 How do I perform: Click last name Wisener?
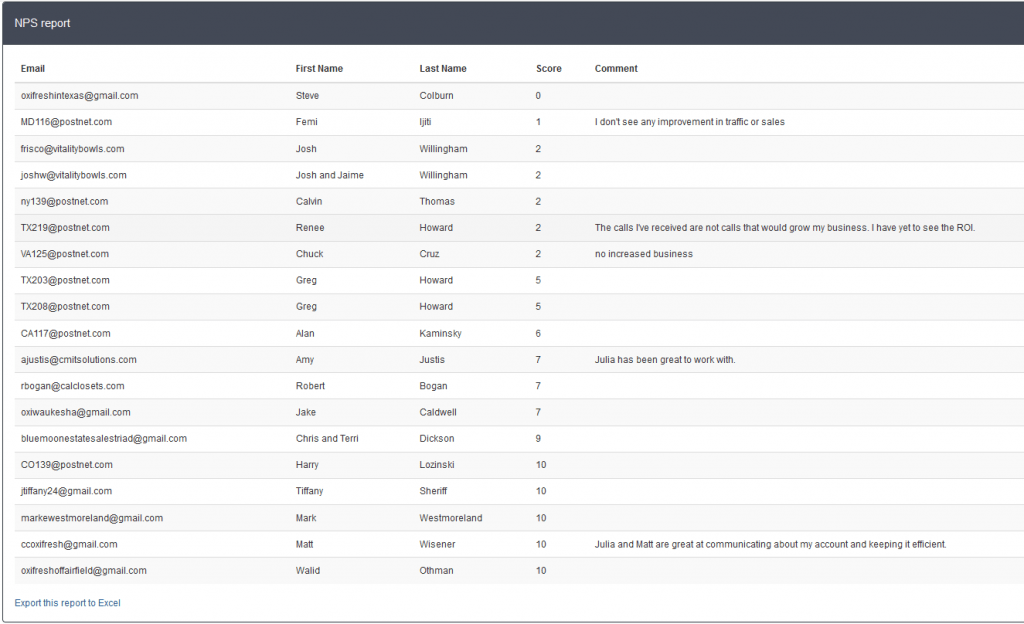click(x=437, y=544)
